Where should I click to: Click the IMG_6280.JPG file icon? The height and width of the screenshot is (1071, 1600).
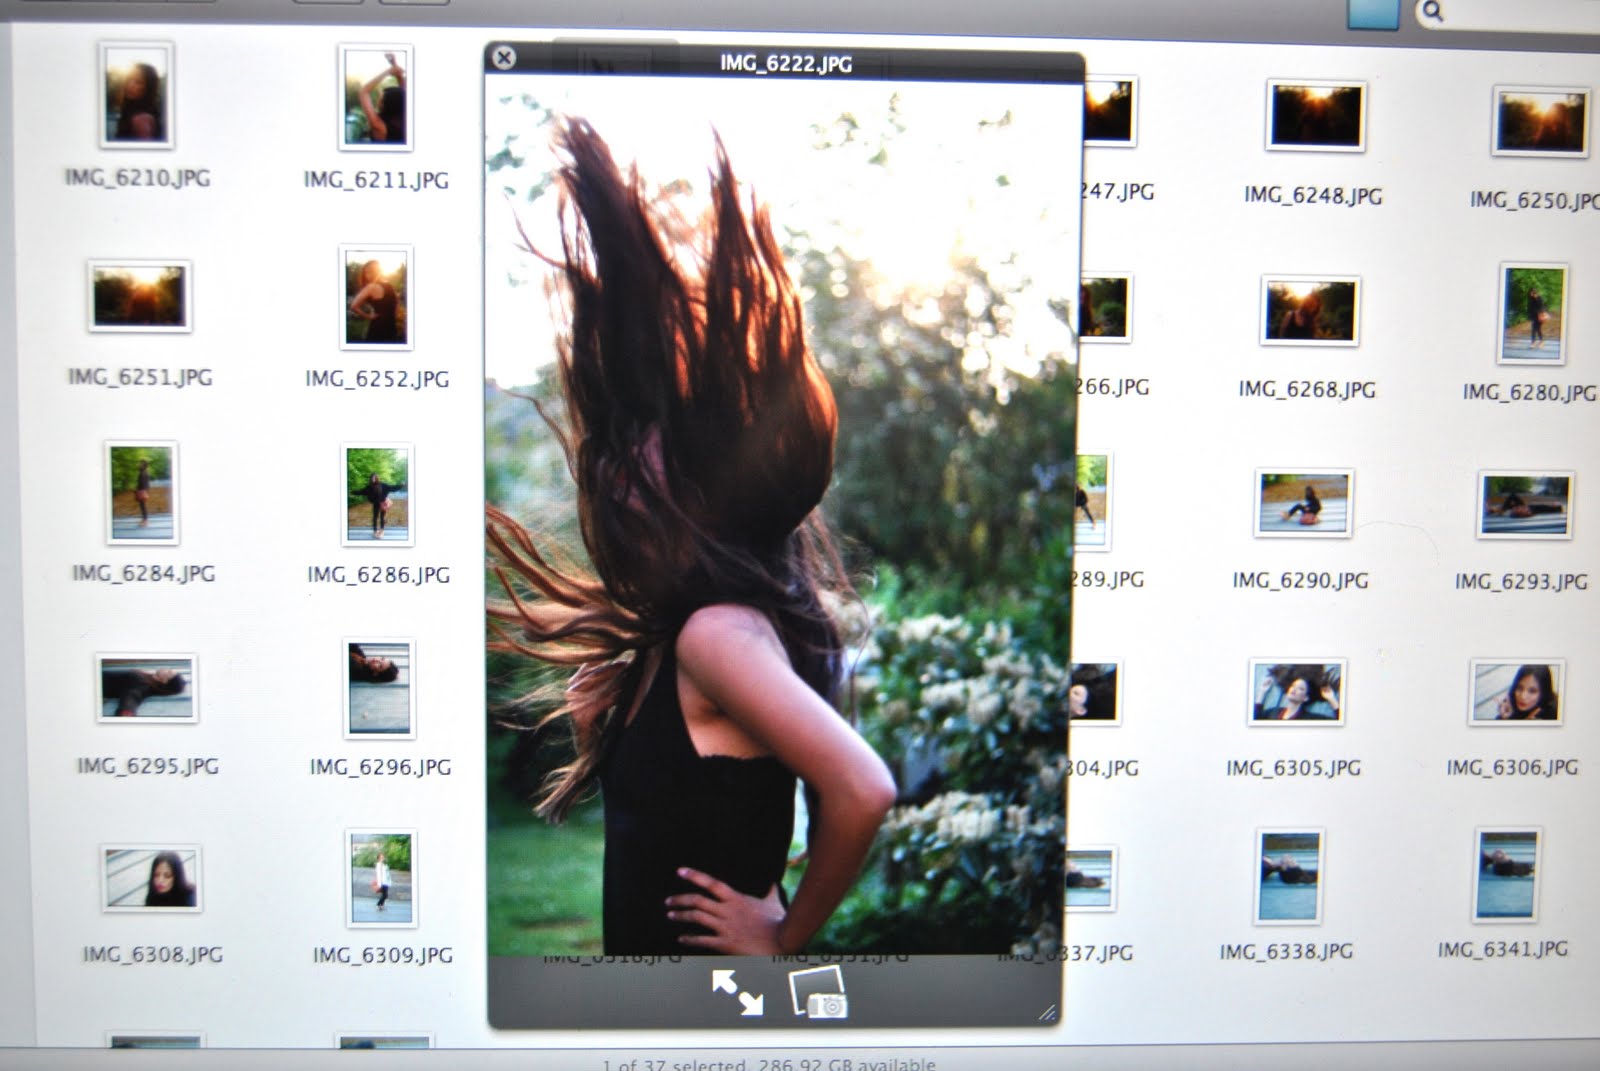coord(1532,313)
